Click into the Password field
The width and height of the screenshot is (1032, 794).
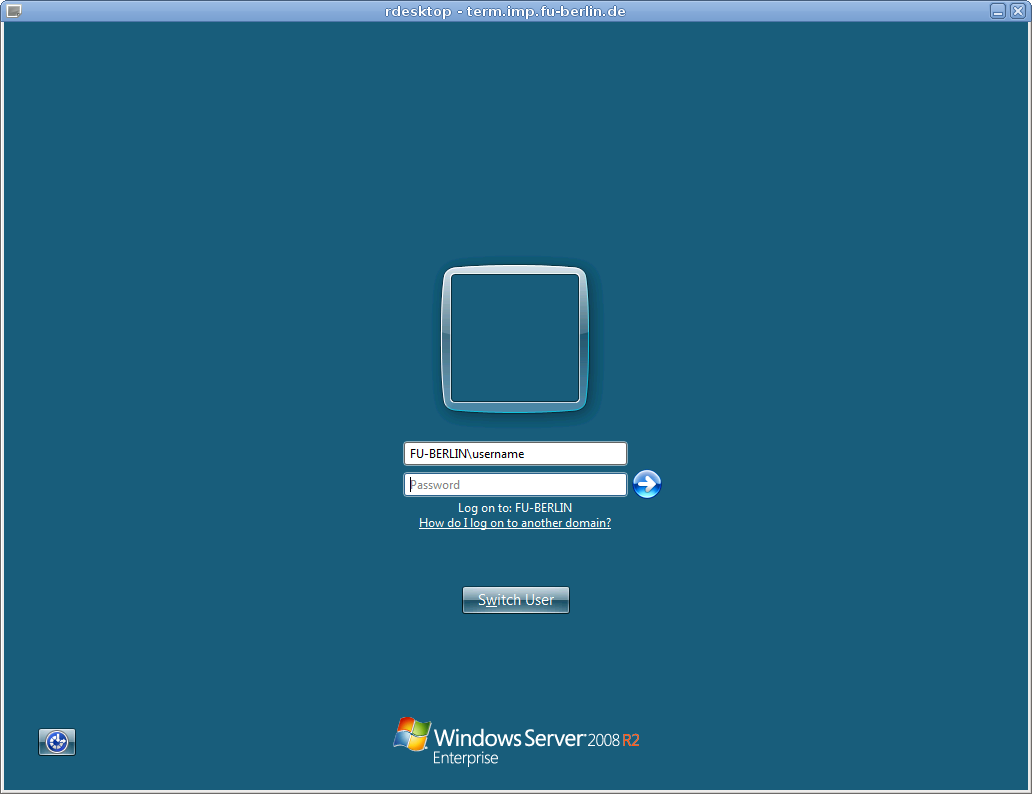click(x=515, y=485)
